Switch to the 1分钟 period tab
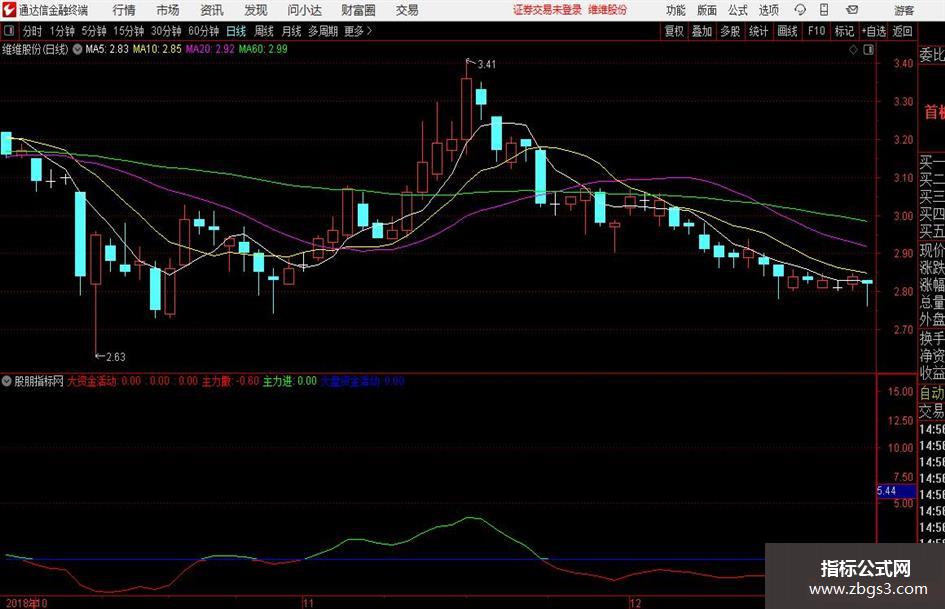 [x=61, y=31]
